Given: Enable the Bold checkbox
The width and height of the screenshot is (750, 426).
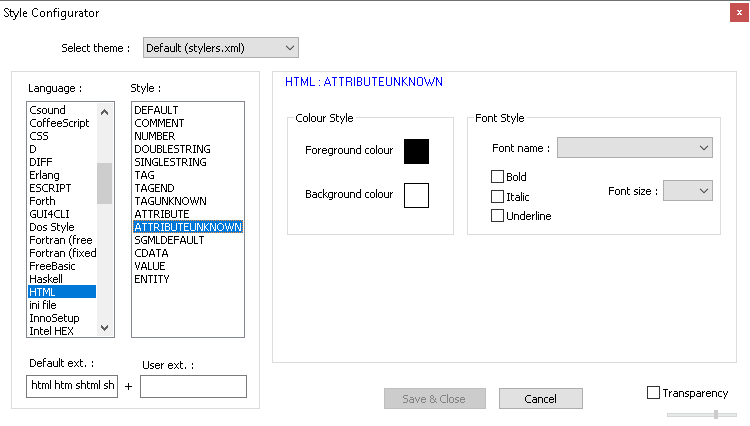Looking at the screenshot, I should (x=497, y=177).
